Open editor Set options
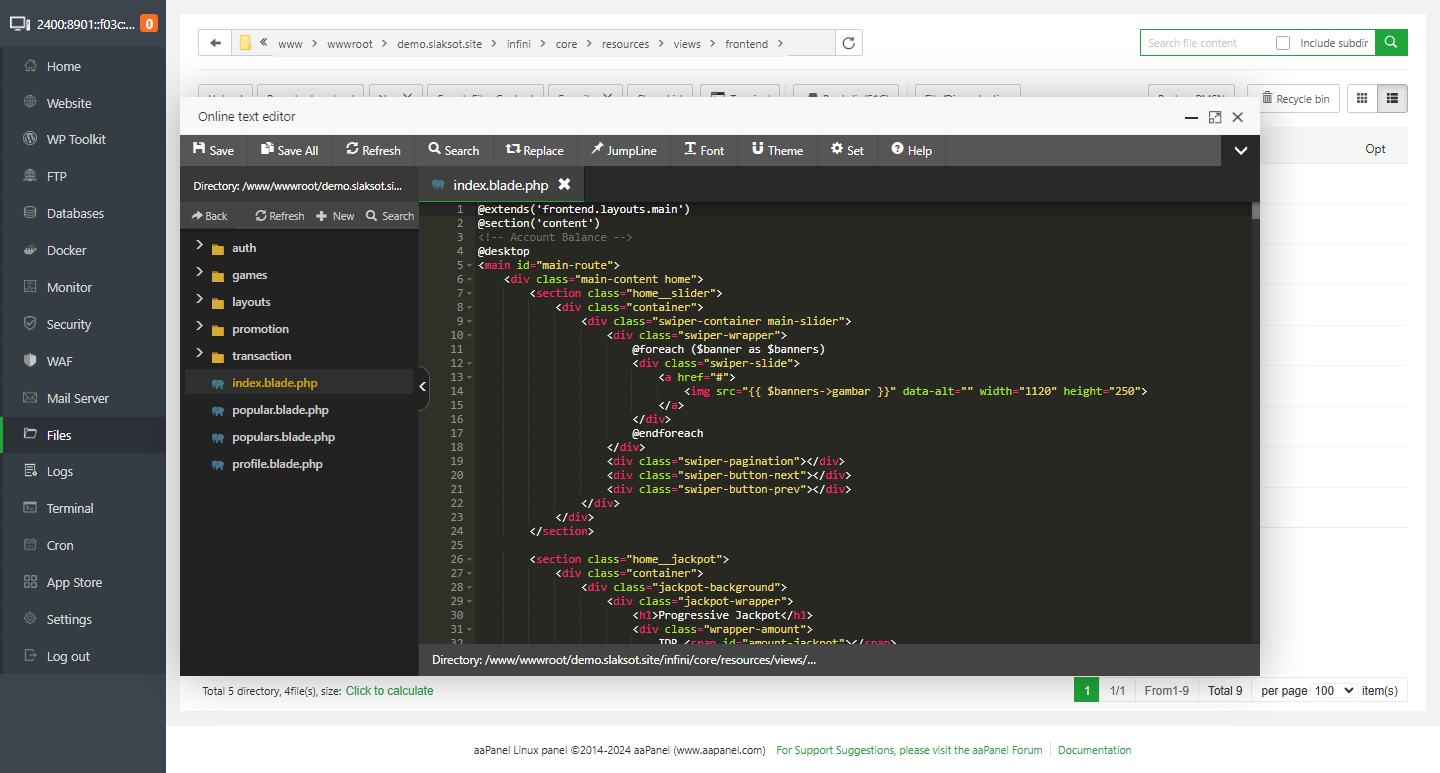 [847, 150]
